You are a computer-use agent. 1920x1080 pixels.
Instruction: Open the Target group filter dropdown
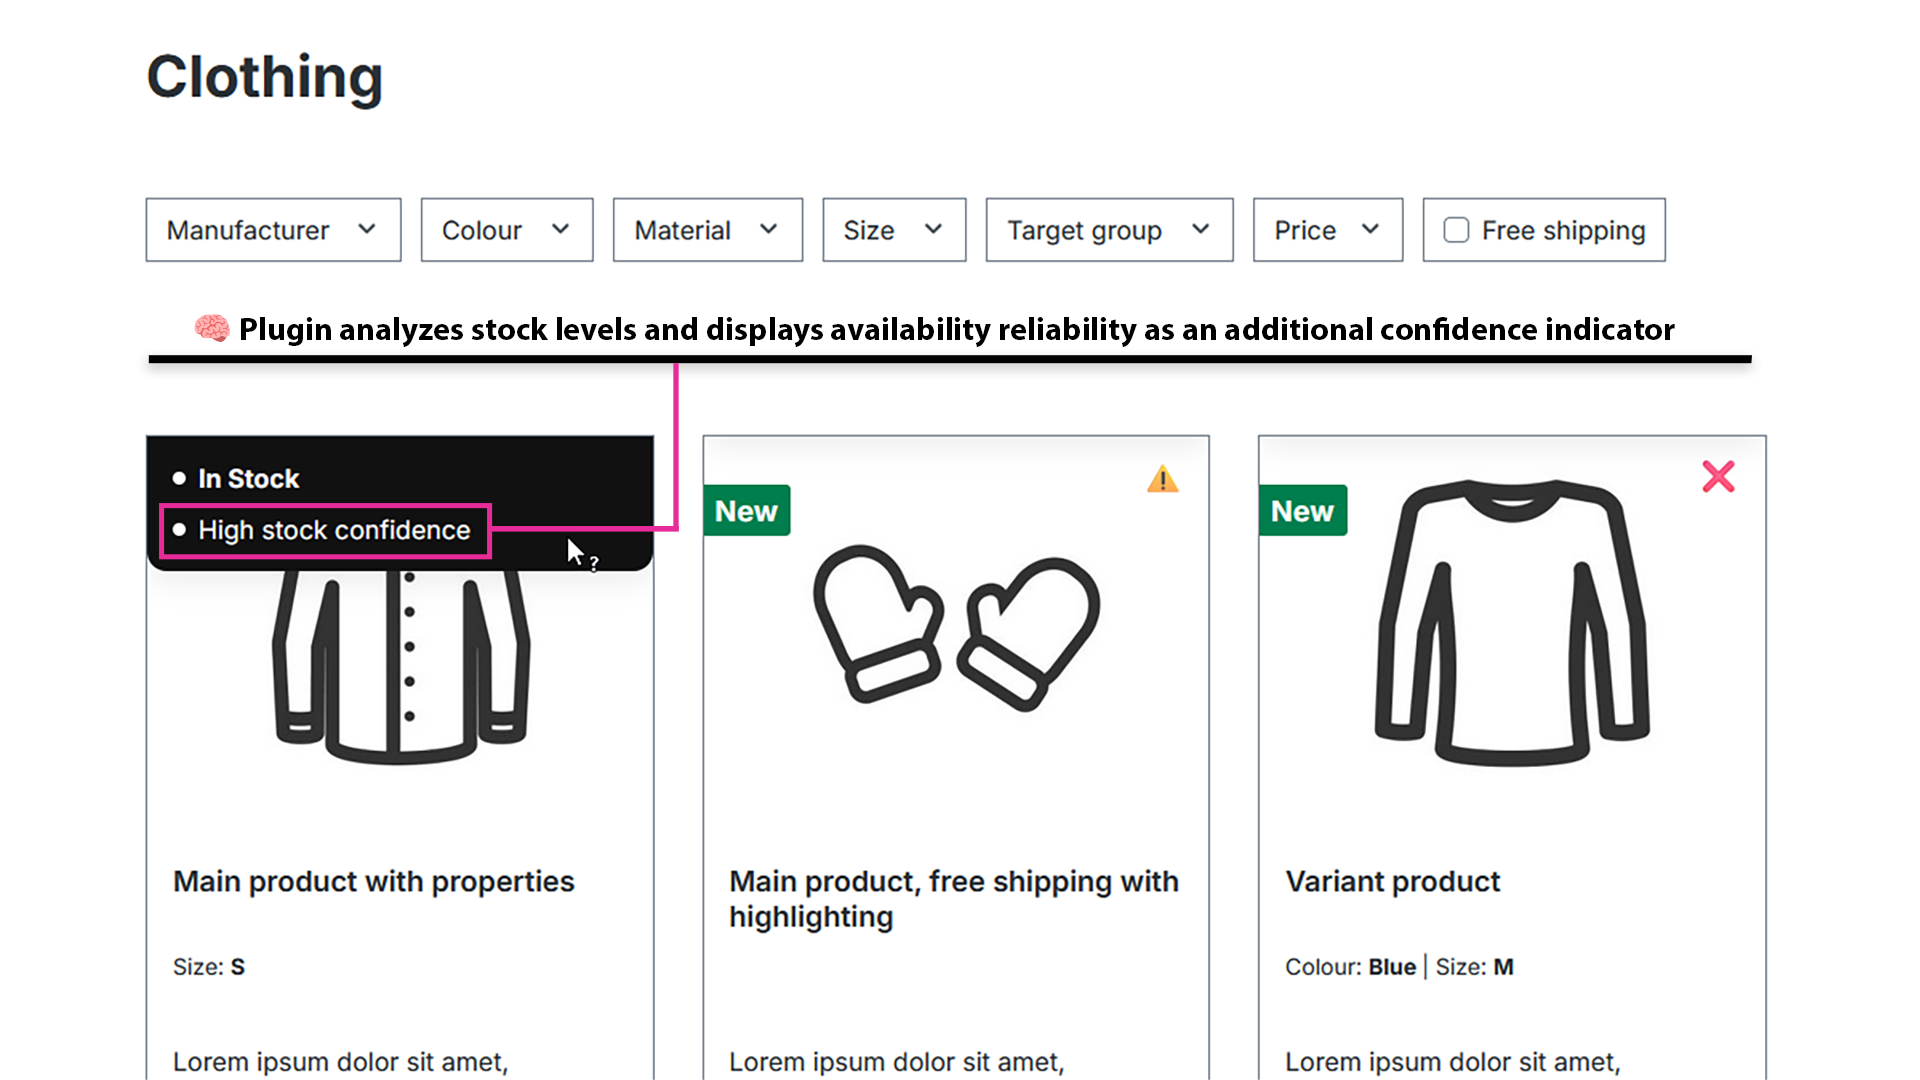pyautogui.click(x=1109, y=230)
